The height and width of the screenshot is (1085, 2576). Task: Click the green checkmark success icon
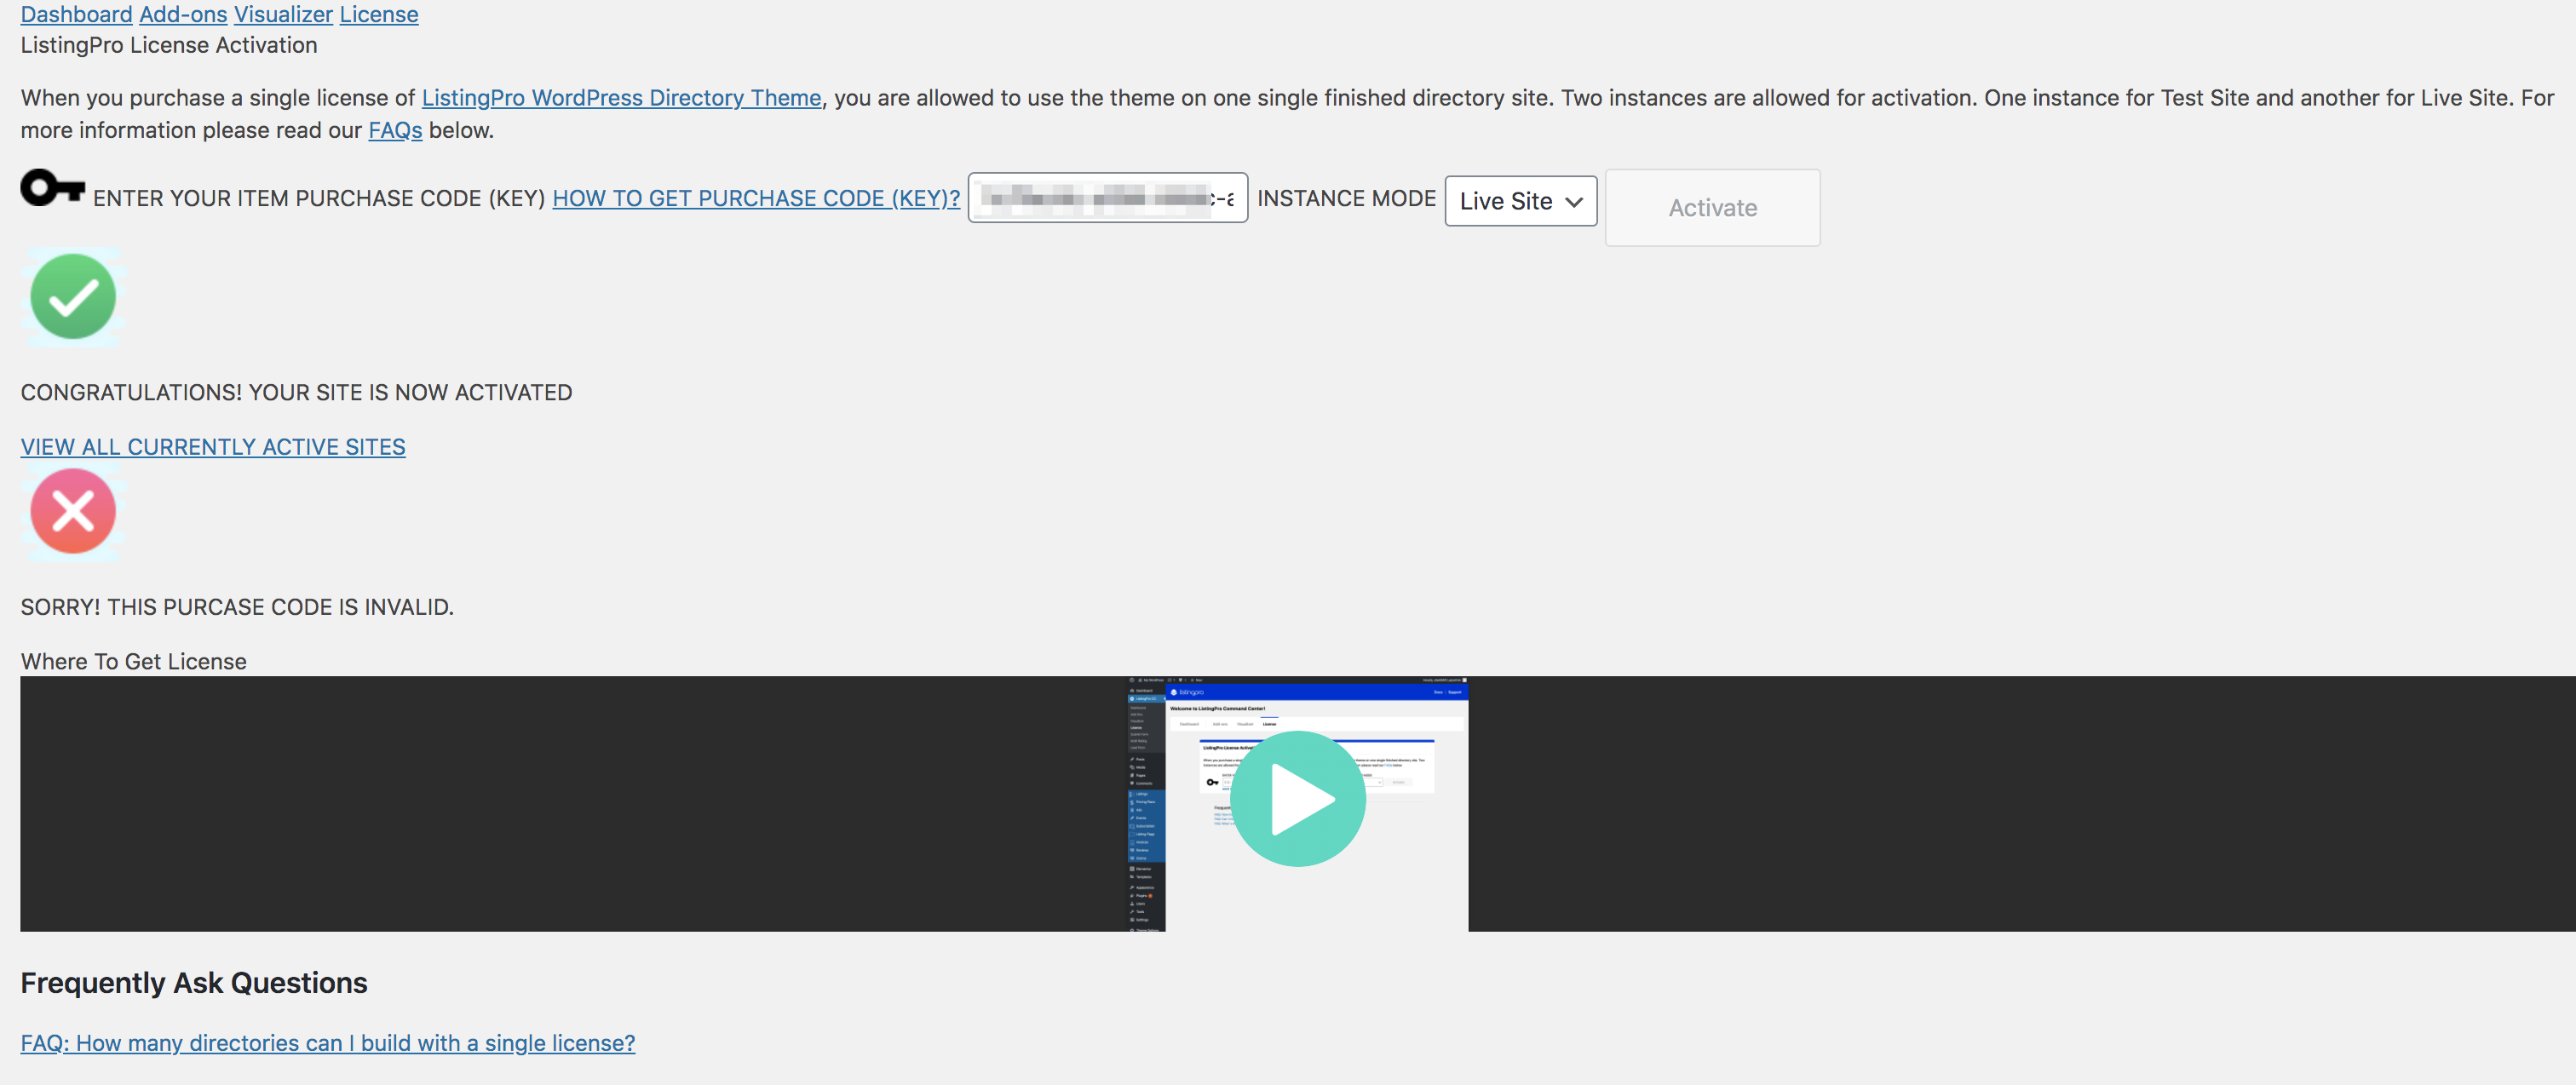73,296
